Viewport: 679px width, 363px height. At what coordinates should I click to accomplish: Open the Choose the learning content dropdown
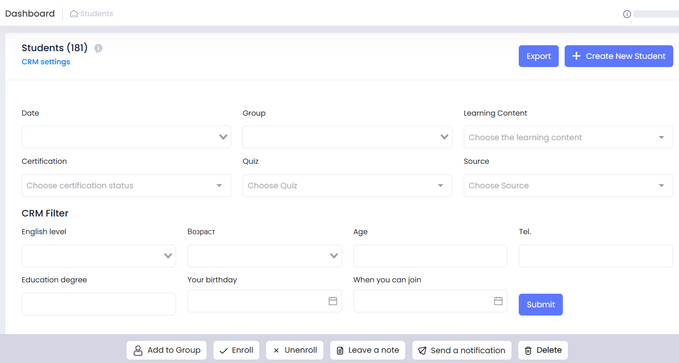(x=568, y=137)
